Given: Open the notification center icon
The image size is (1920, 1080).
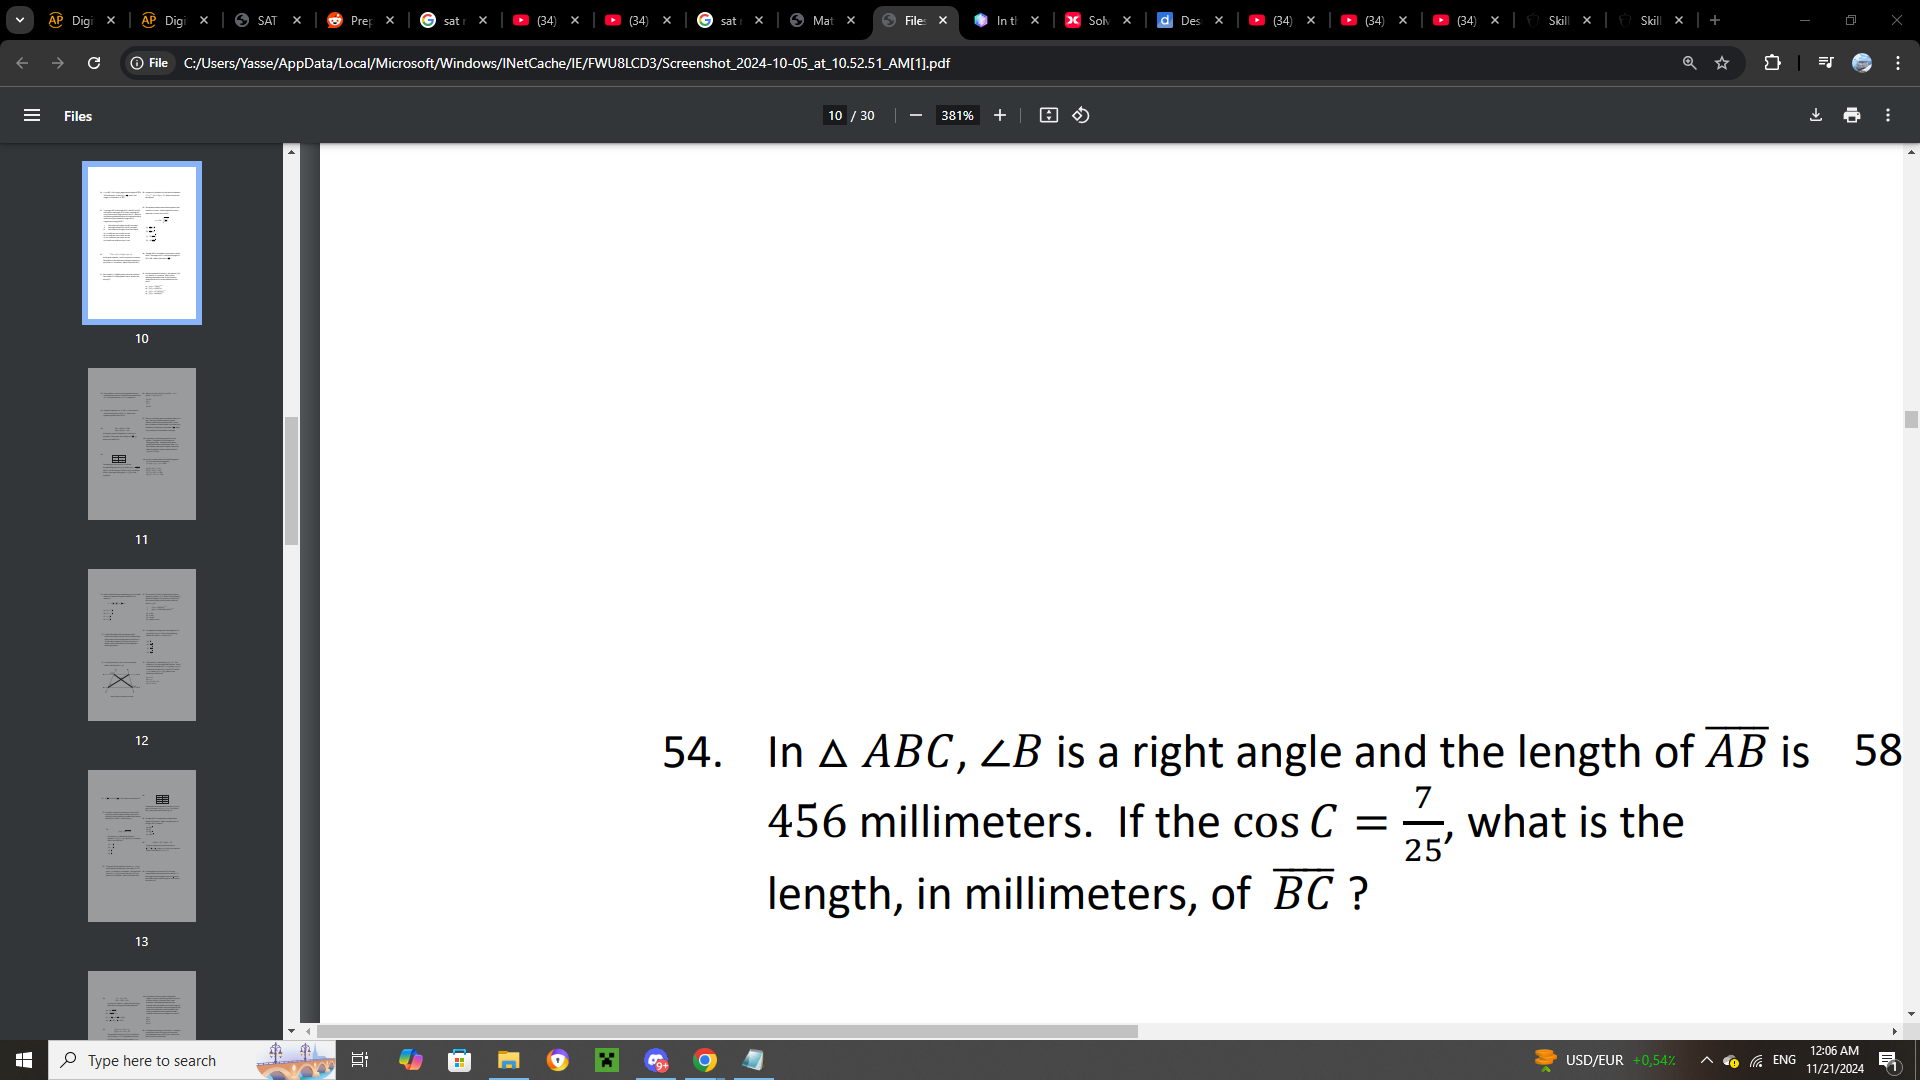Looking at the screenshot, I should [x=1889, y=1061].
